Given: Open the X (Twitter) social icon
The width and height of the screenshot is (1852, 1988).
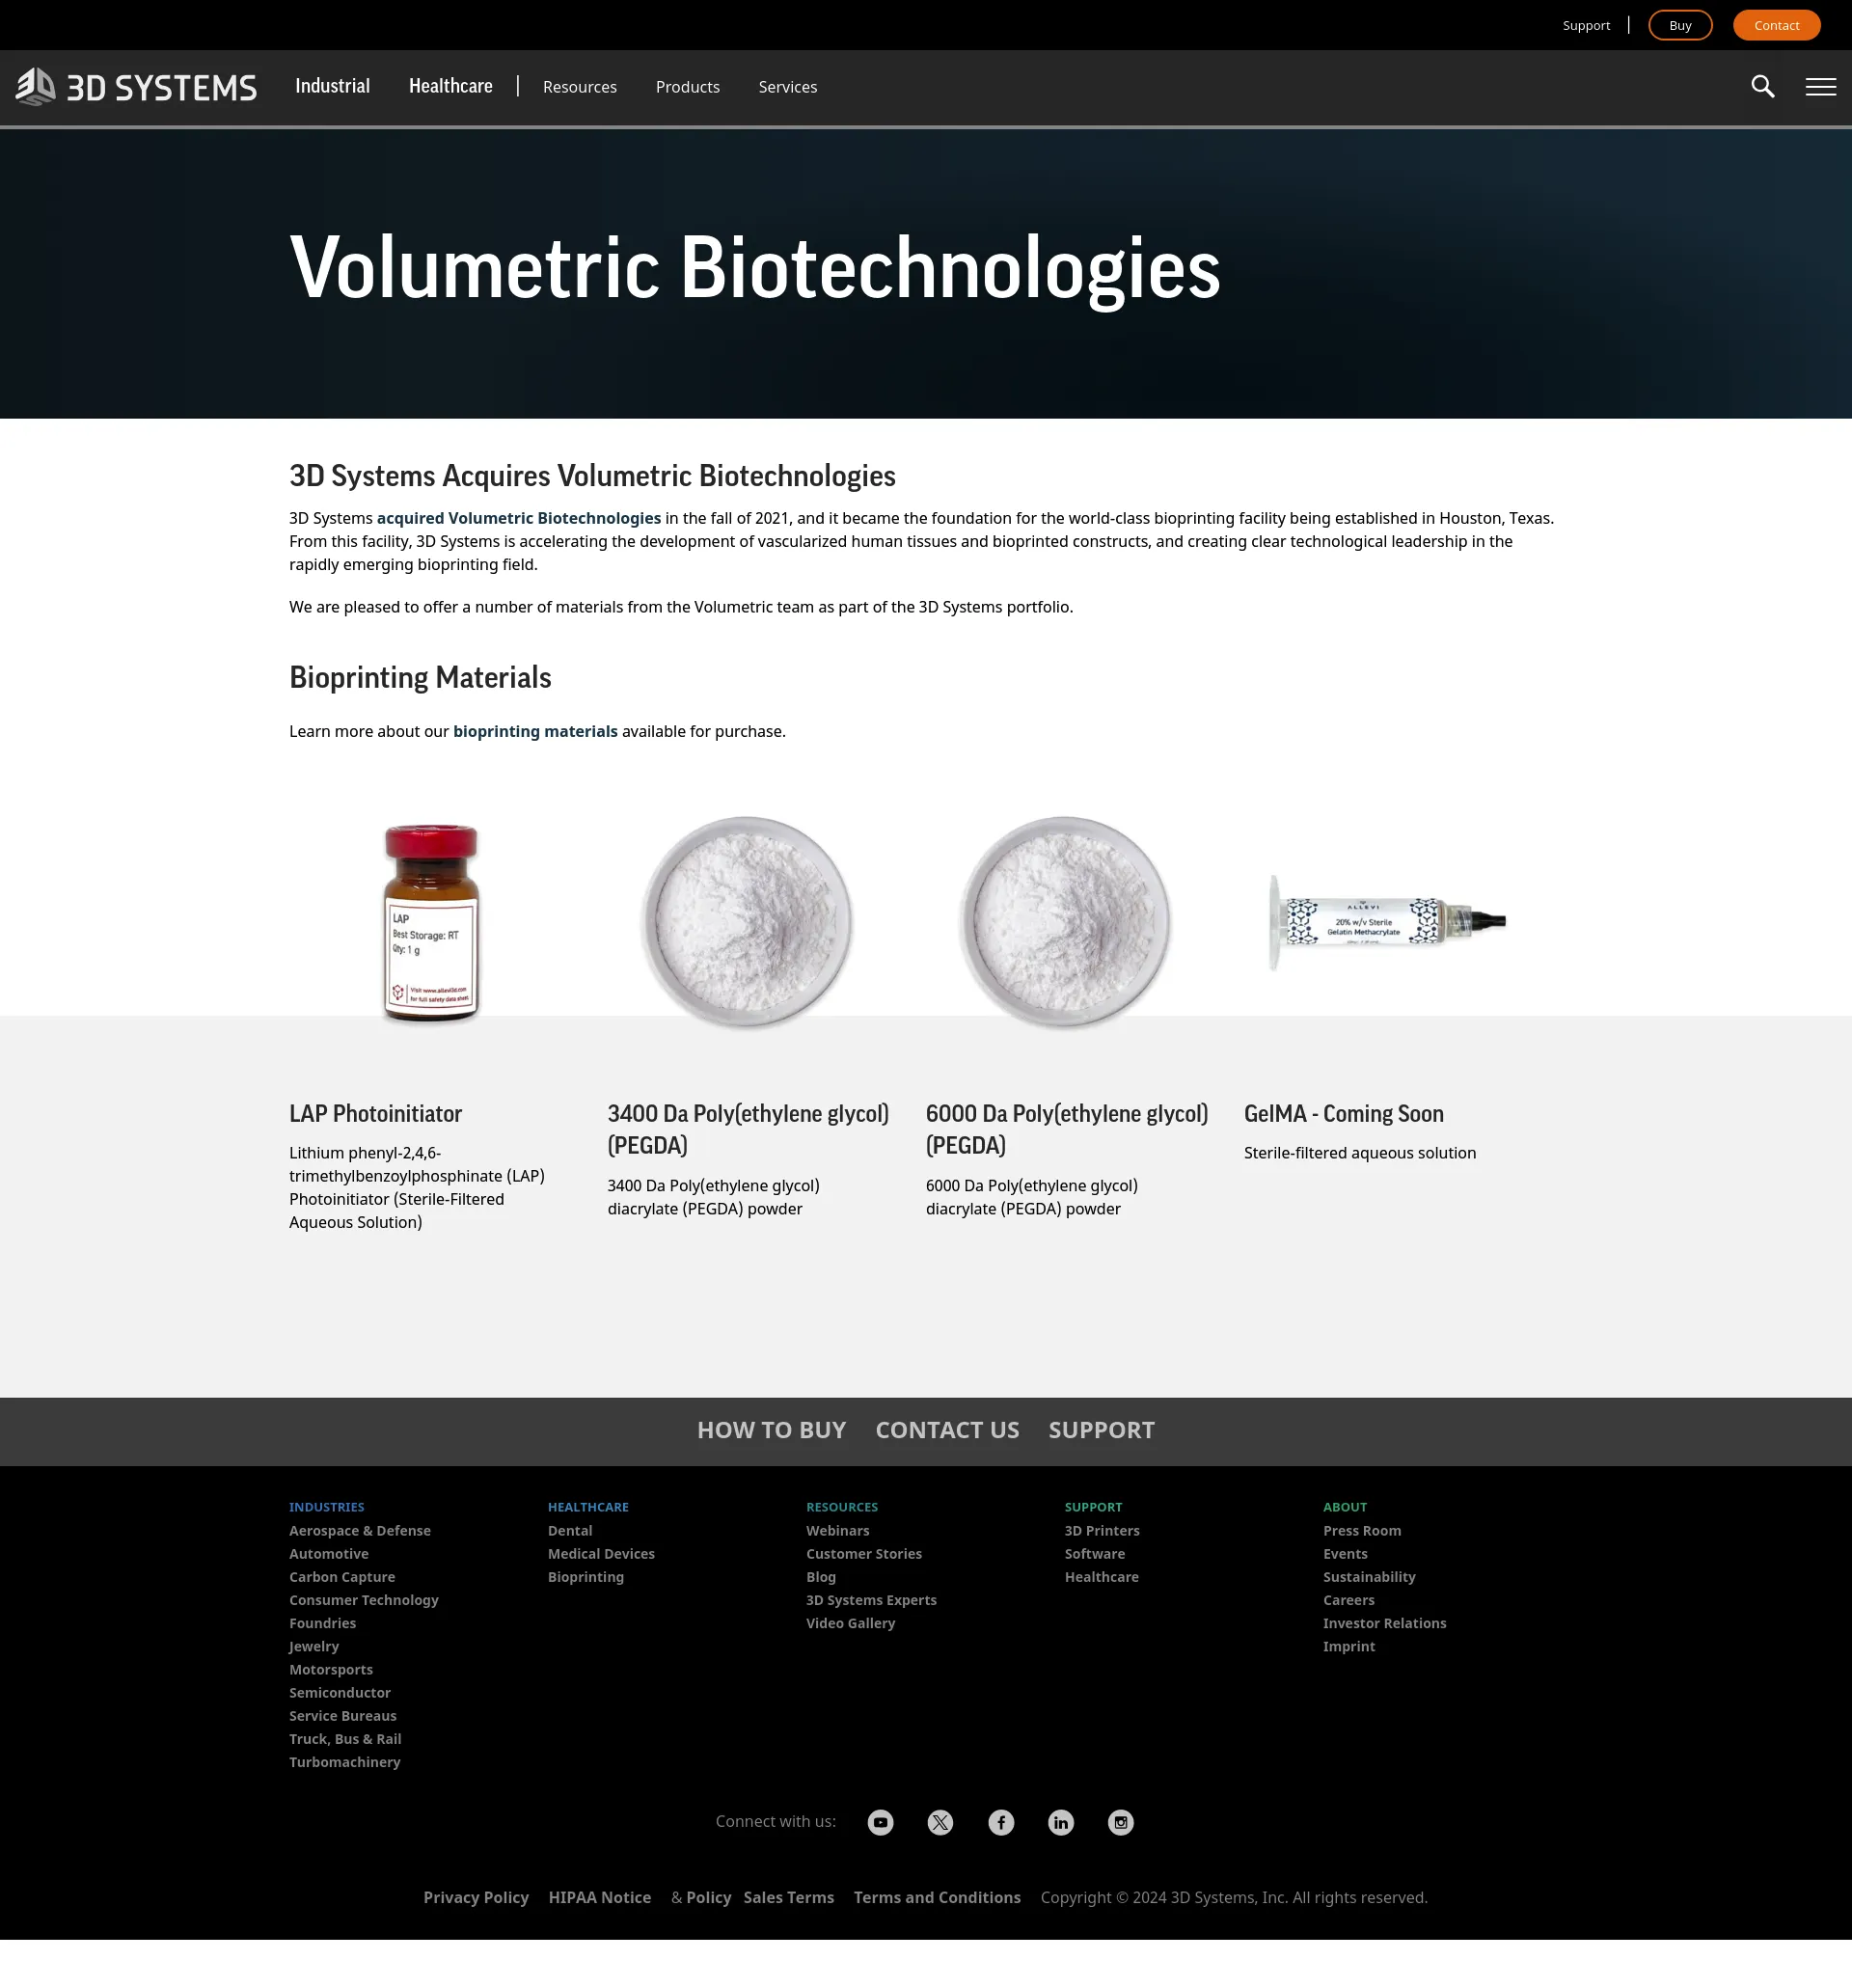Looking at the screenshot, I should [x=940, y=1822].
